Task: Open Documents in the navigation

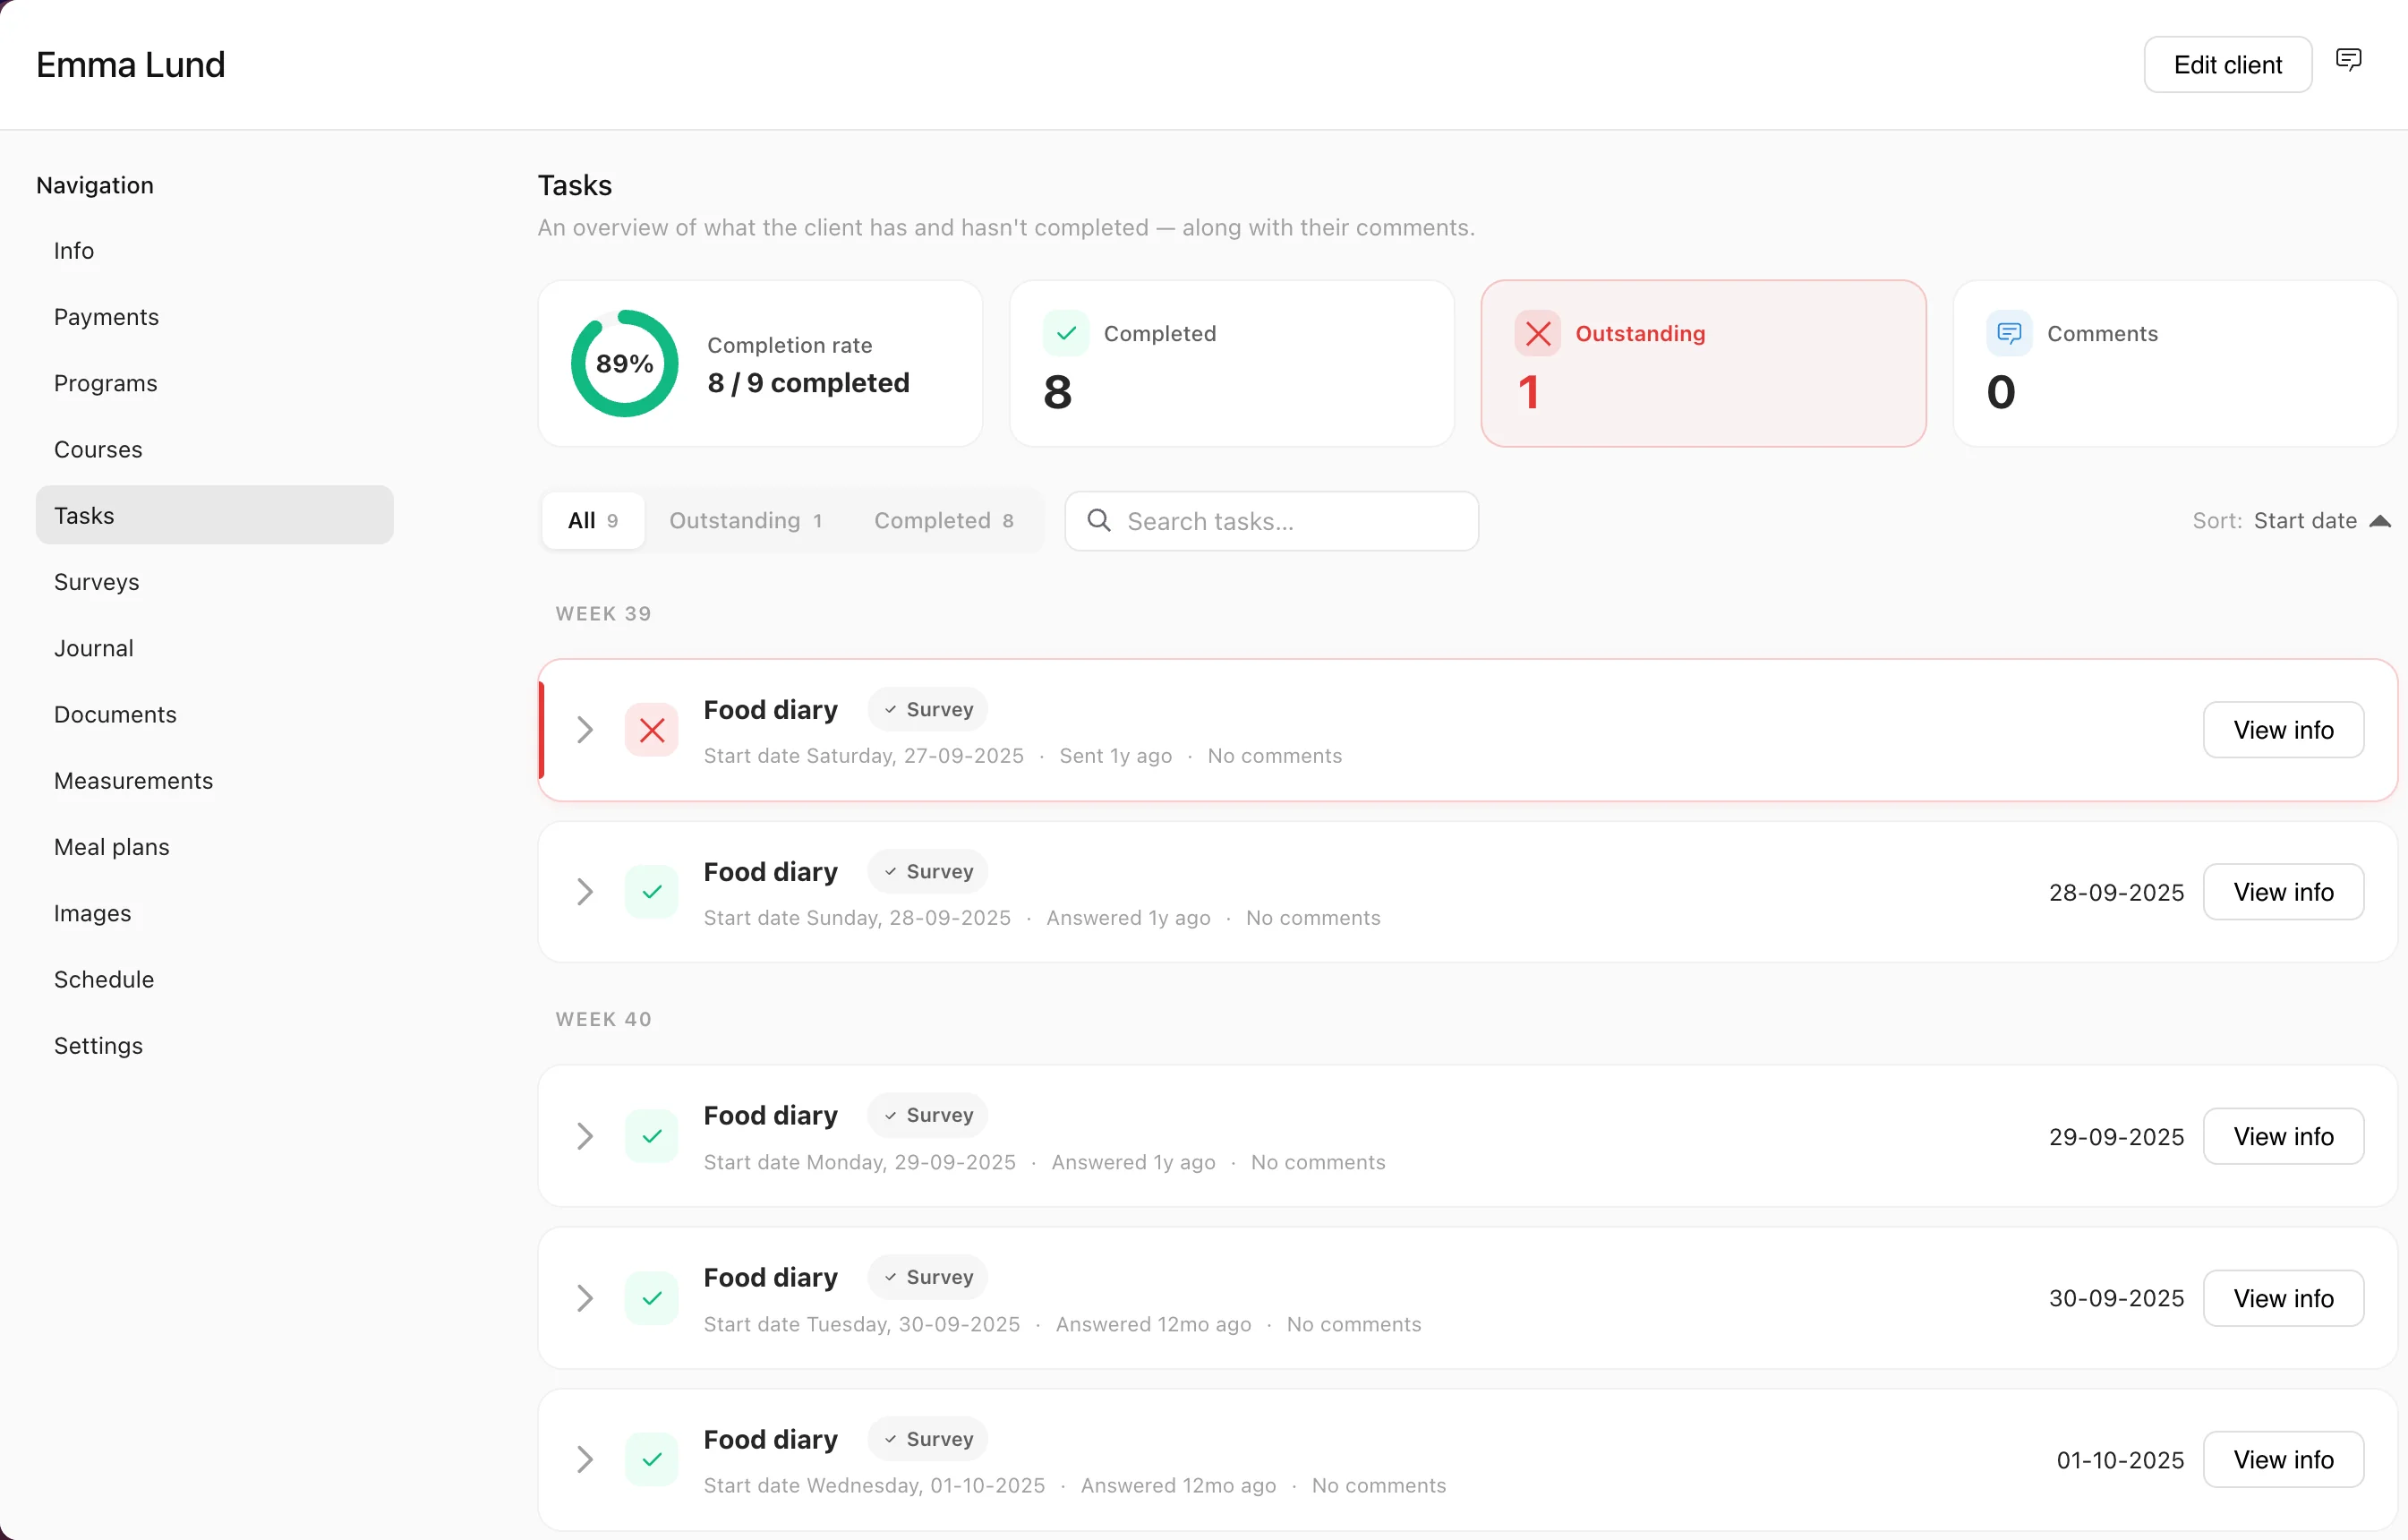Action: coord(115,714)
